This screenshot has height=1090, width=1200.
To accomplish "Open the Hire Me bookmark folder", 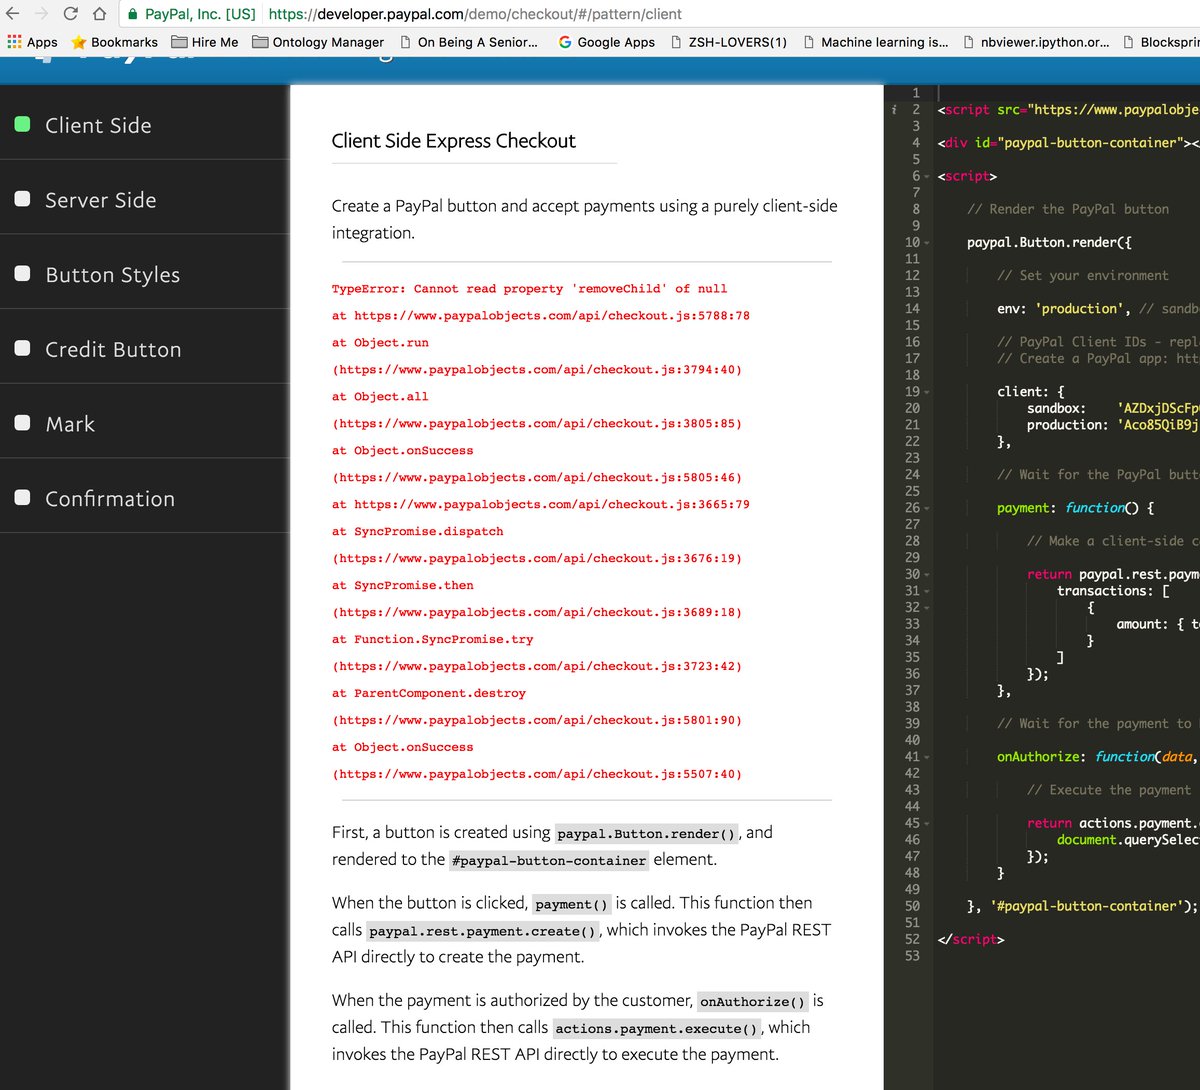I will 205,42.
